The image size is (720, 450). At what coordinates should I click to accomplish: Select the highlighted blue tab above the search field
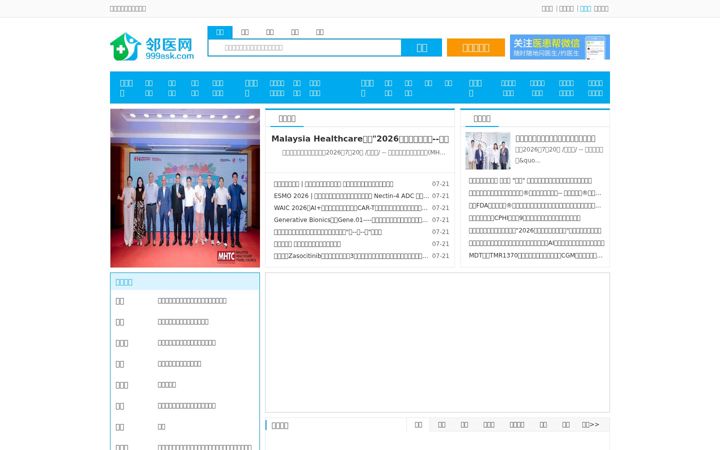click(x=220, y=32)
